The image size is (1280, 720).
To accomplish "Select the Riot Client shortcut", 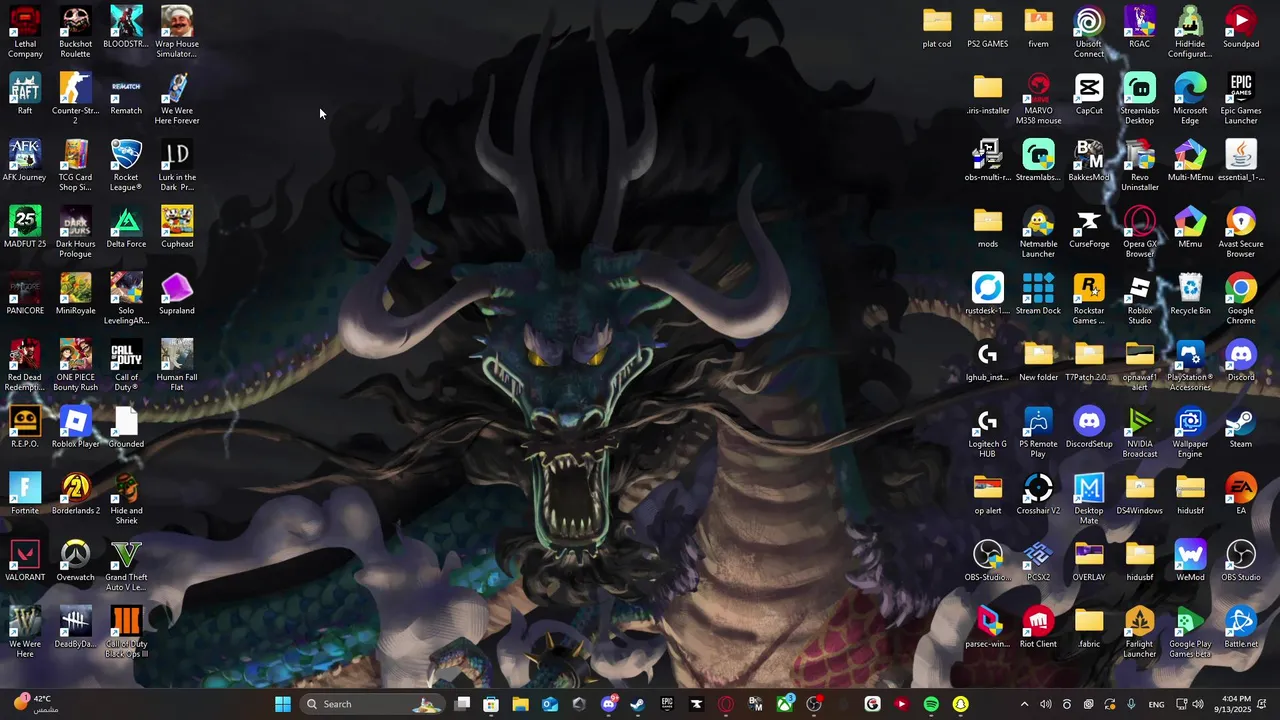I will click(1038, 628).
